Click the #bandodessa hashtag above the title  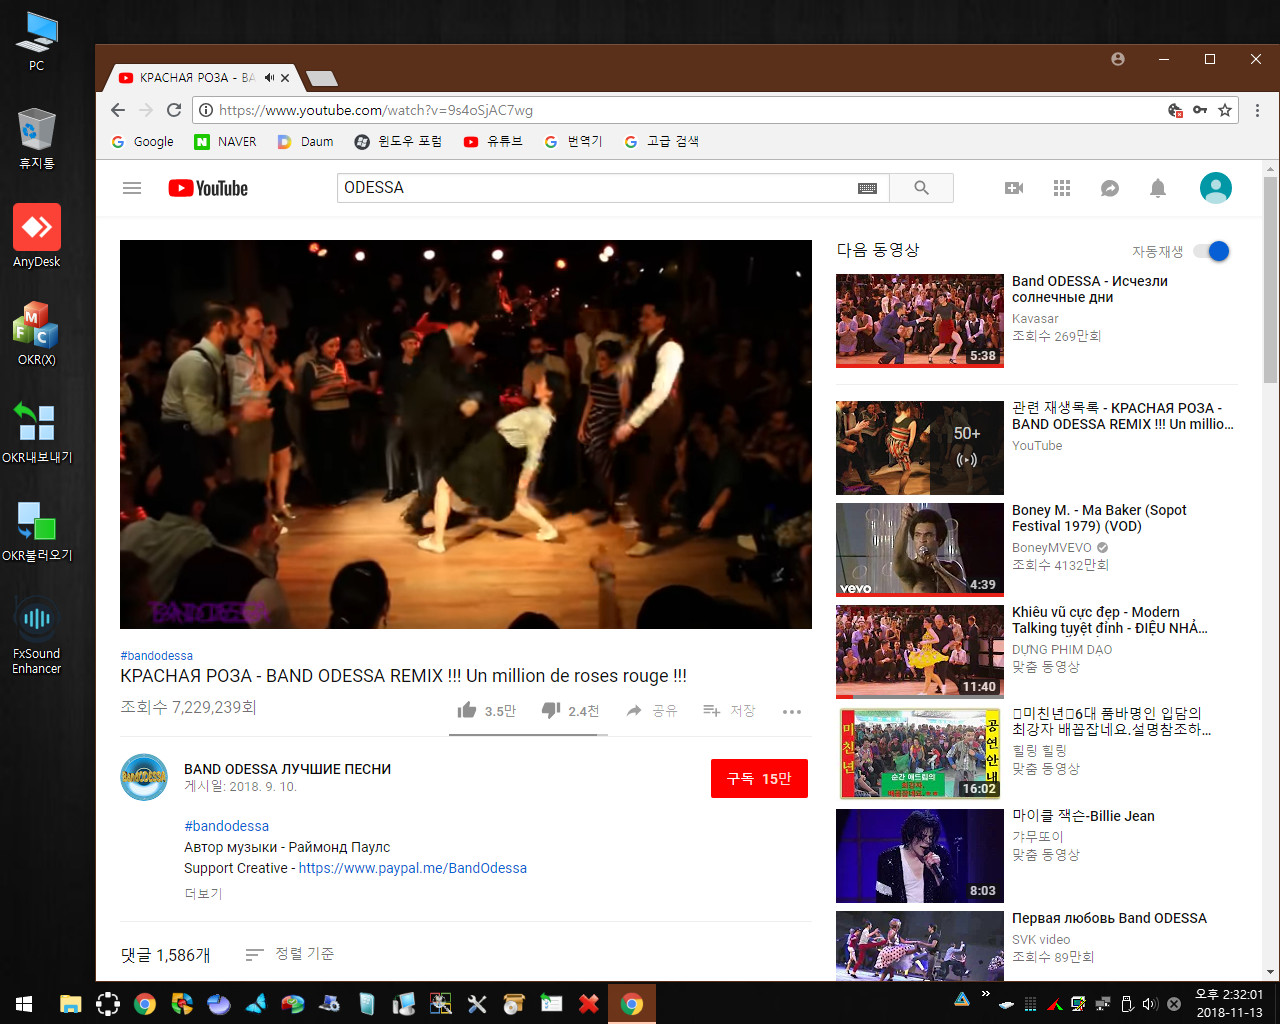tap(157, 656)
